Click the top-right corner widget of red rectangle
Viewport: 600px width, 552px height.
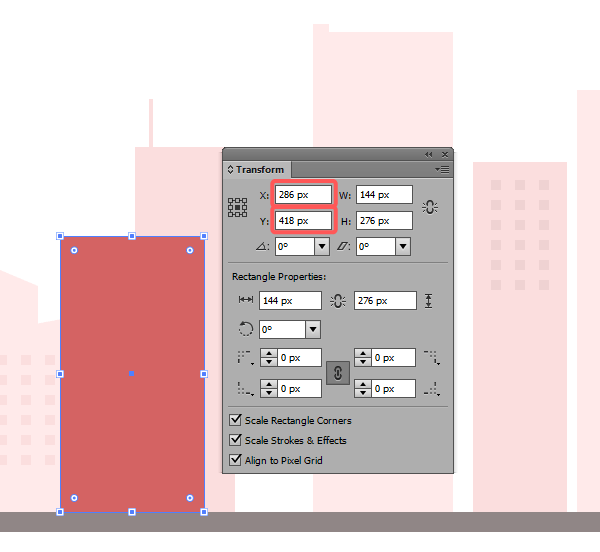click(x=190, y=250)
